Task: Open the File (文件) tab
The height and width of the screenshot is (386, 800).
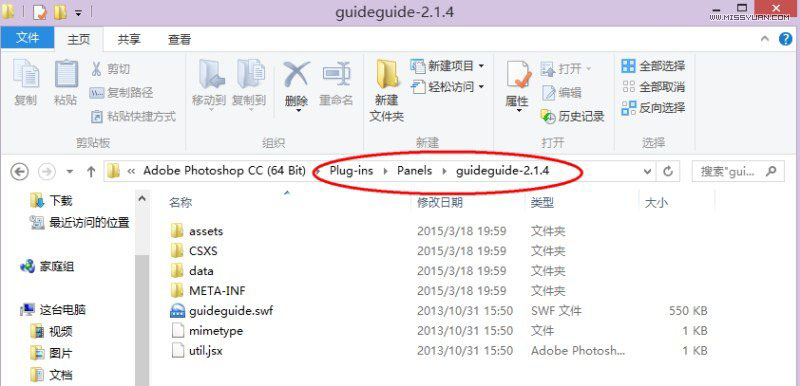Action: (27, 38)
